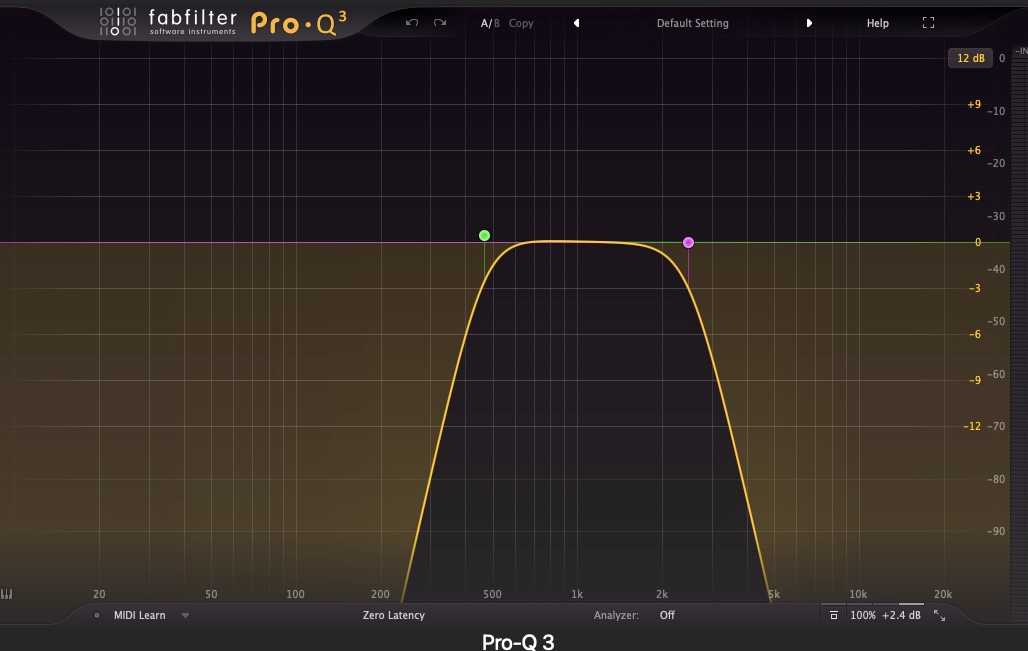Enter full screen mode via top icon
The height and width of the screenshot is (651, 1028).
[928, 23]
